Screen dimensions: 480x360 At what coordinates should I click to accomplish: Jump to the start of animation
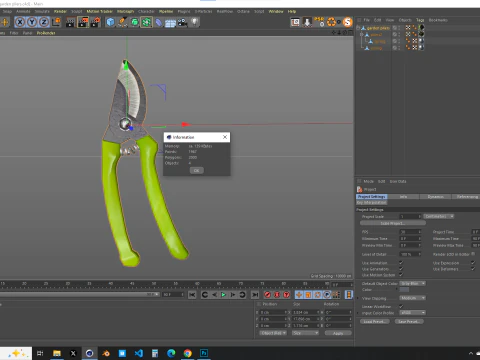coord(192,295)
